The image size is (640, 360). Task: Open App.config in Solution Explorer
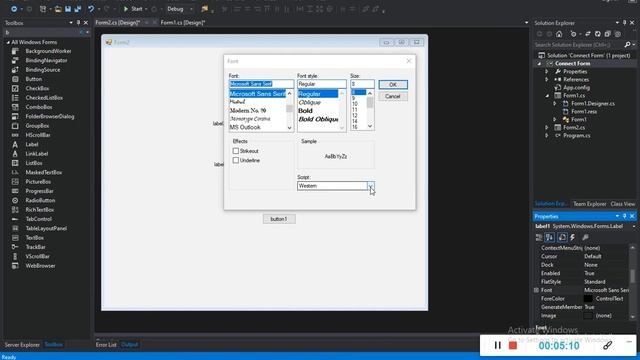(x=576, y=87)
